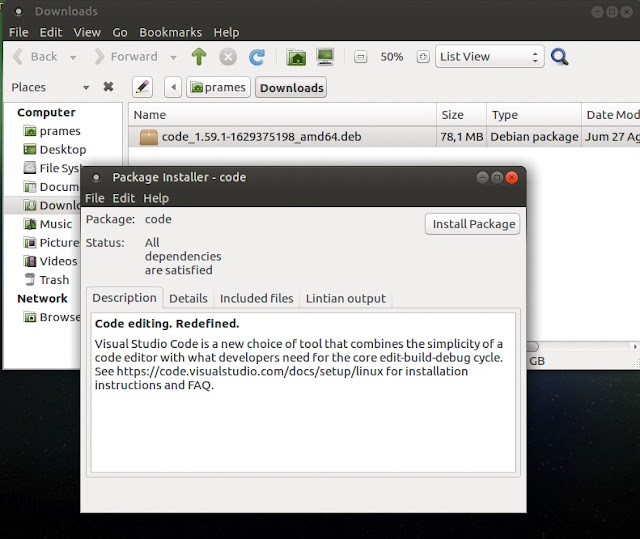Click the Stop loading icon
The width and height of the screenshot is (640, 539).
[228, 57]
